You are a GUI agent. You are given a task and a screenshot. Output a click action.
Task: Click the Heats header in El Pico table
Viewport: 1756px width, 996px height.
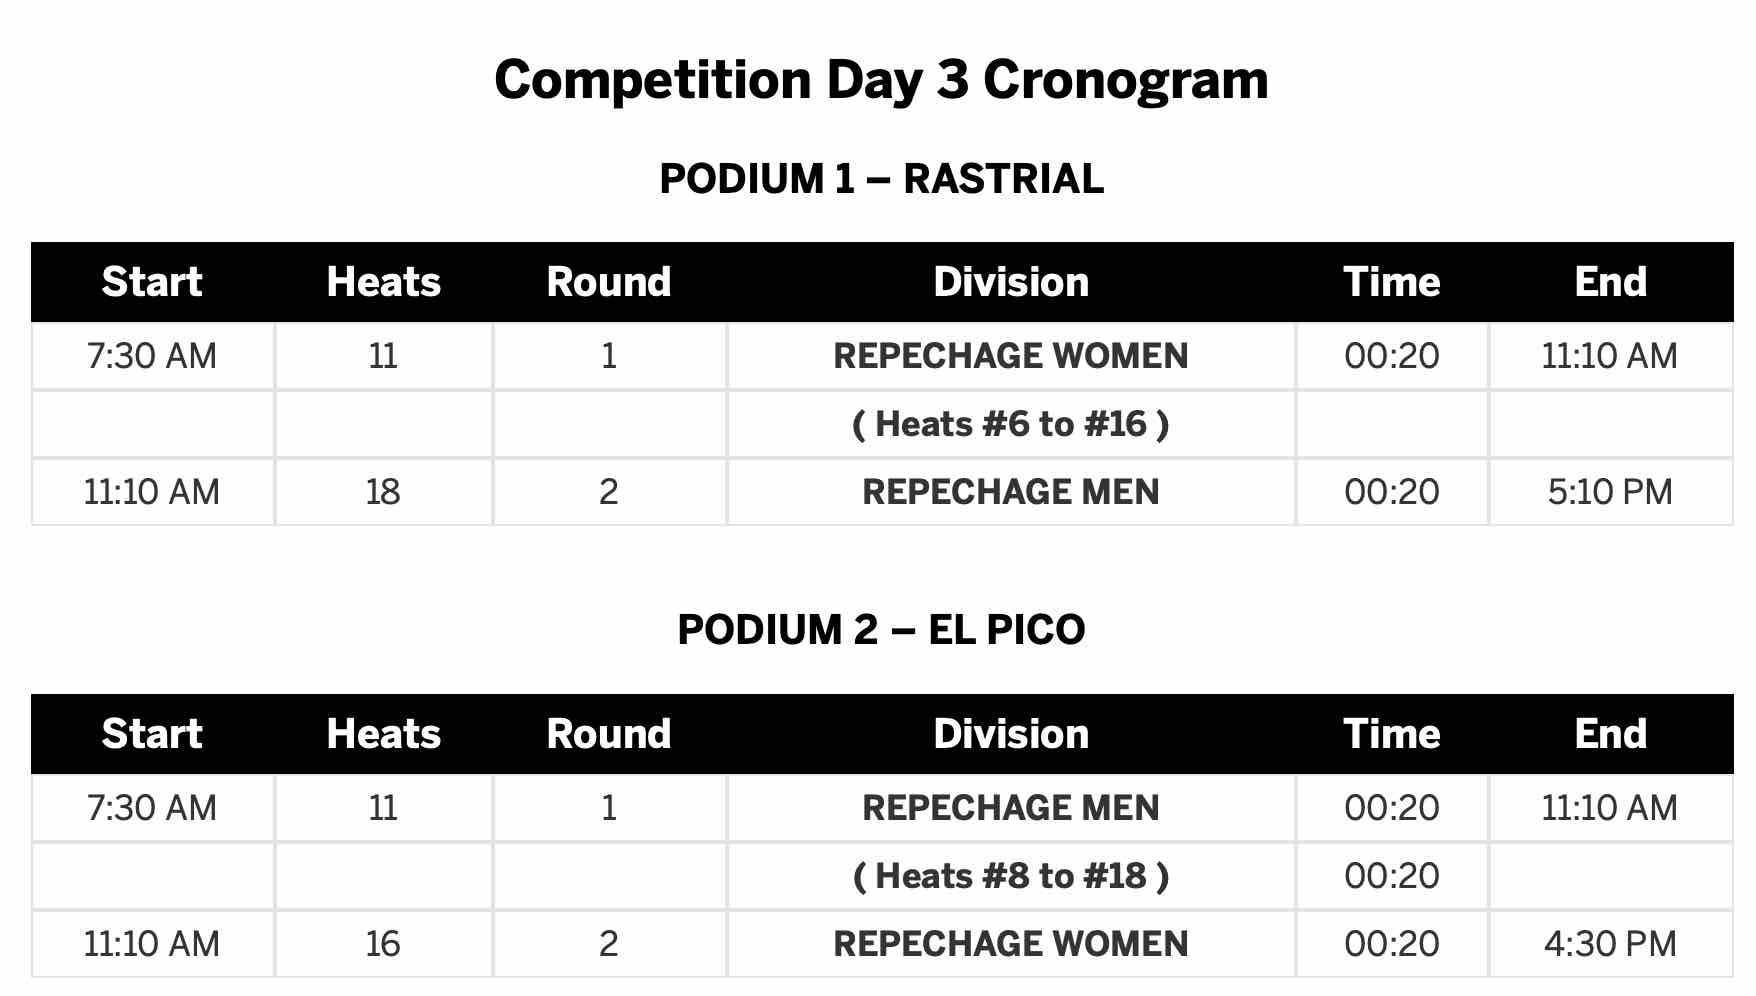pyautogui.click(x=383, y=734)
